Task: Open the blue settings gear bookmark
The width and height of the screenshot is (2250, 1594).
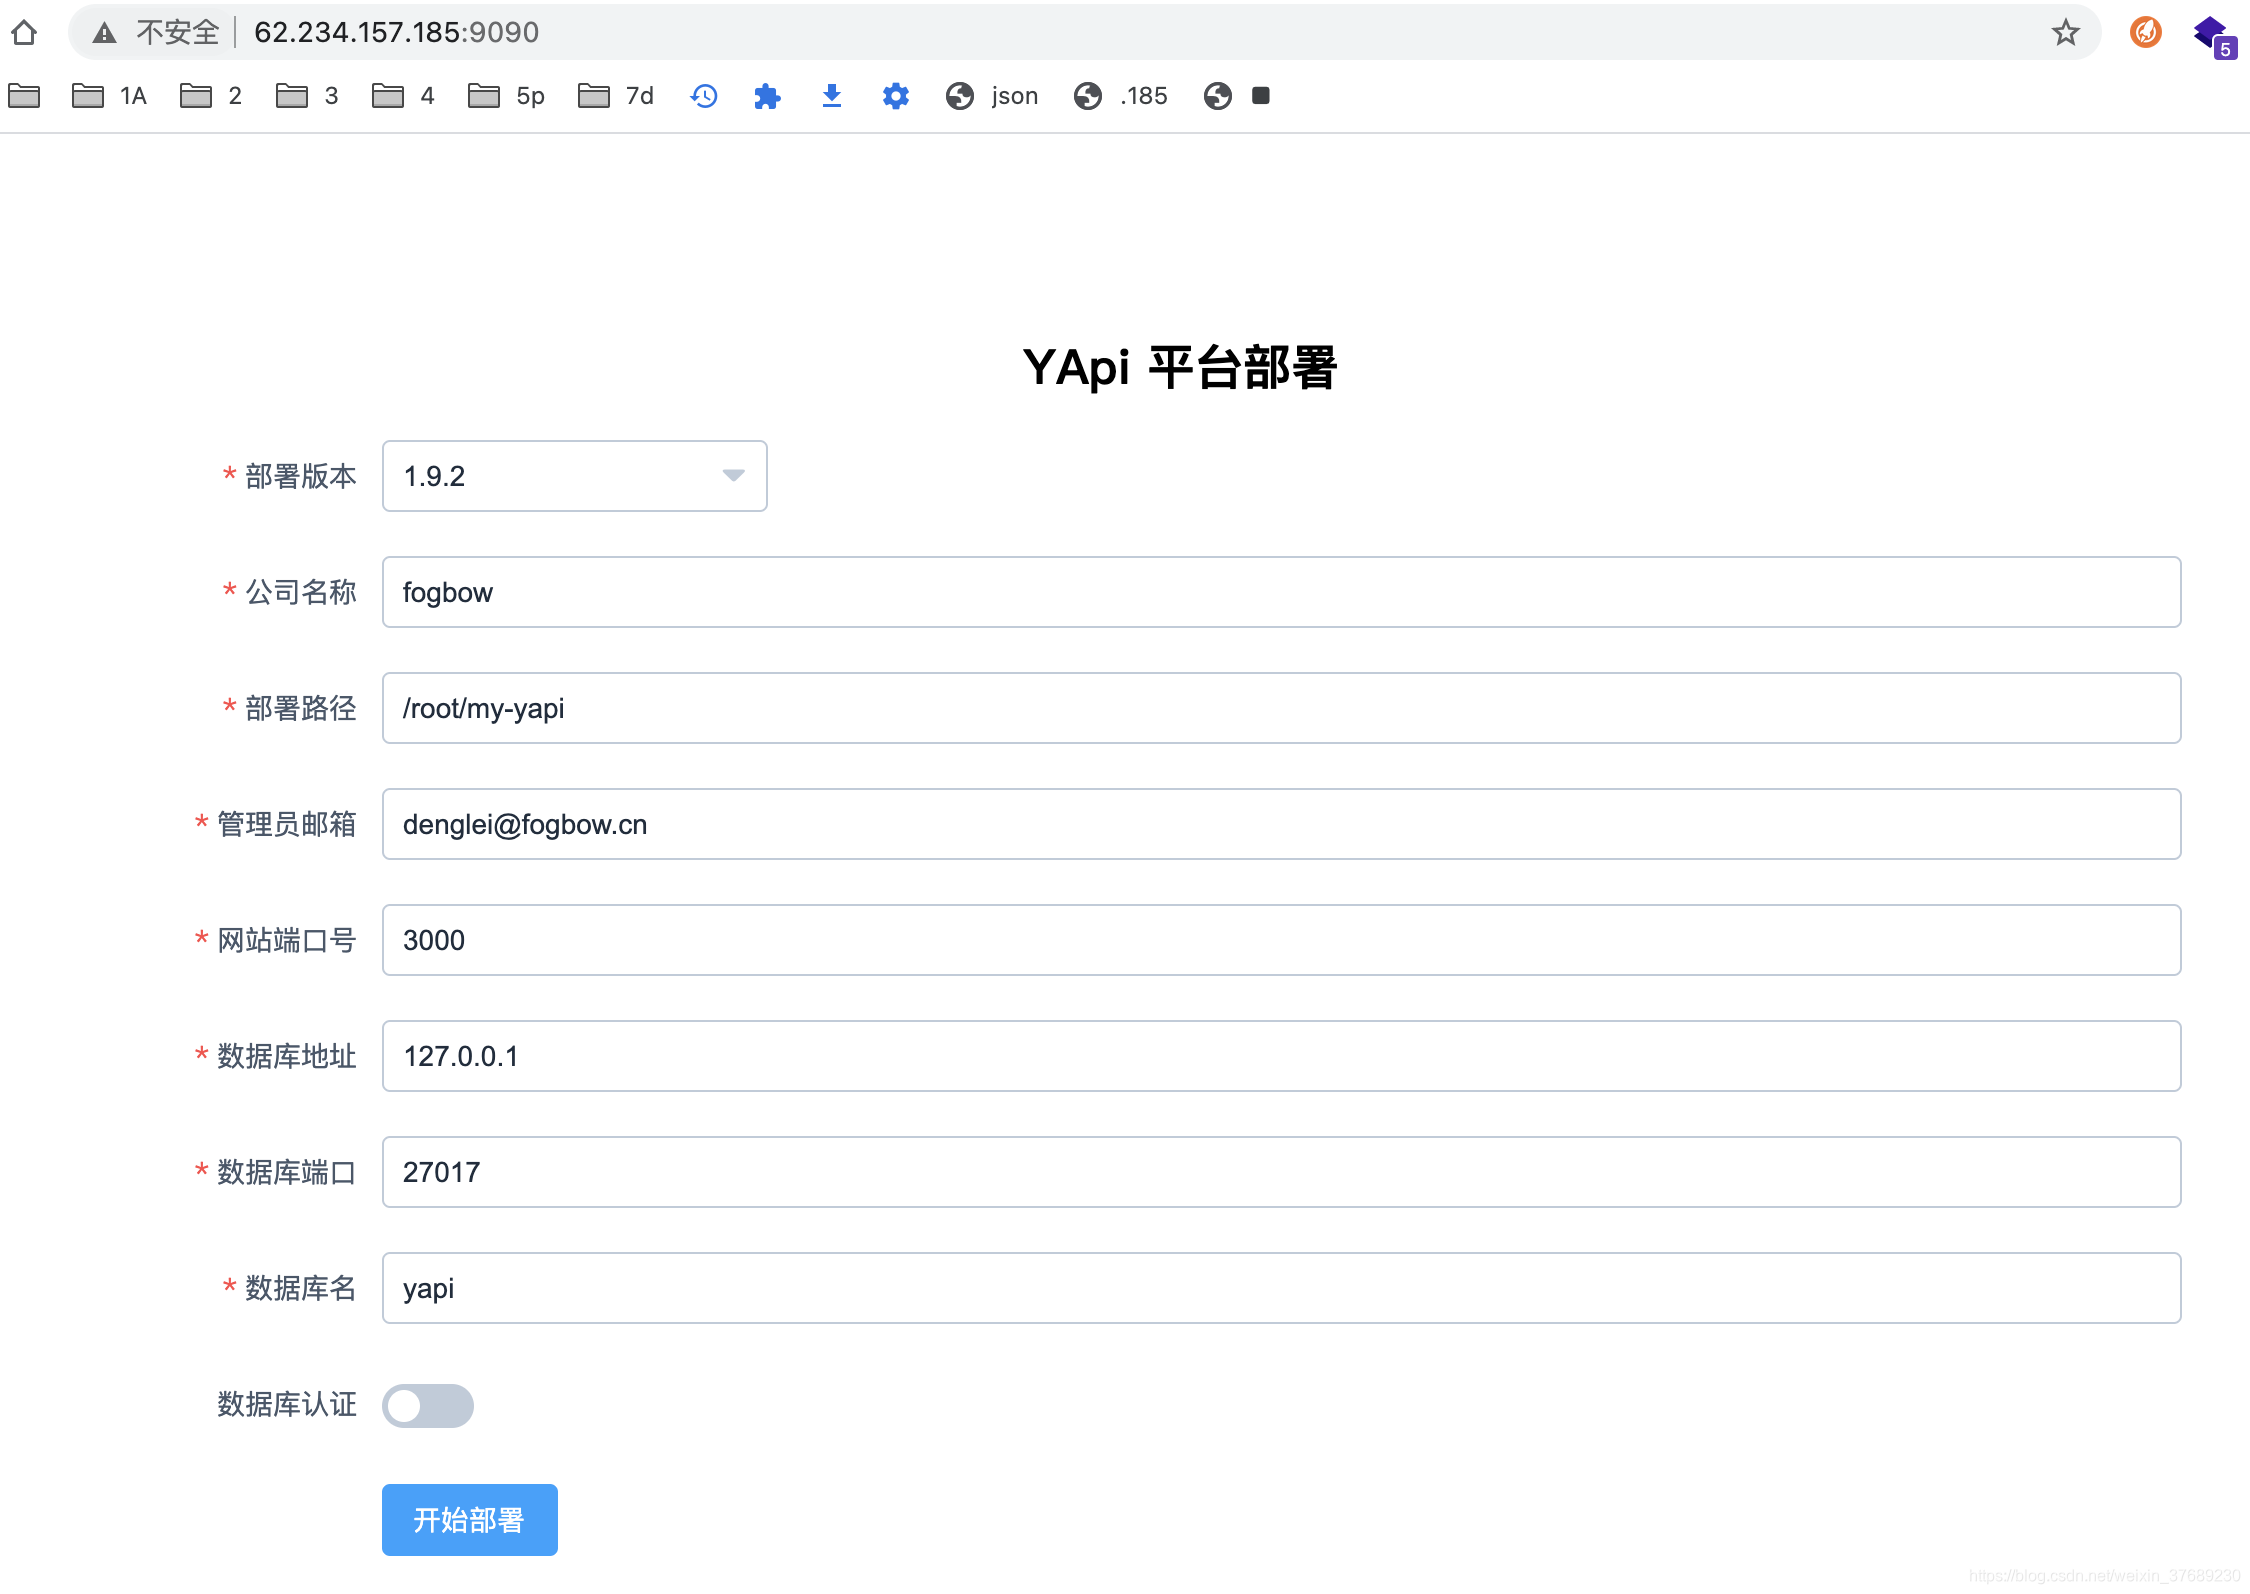Action: (895, 96)
